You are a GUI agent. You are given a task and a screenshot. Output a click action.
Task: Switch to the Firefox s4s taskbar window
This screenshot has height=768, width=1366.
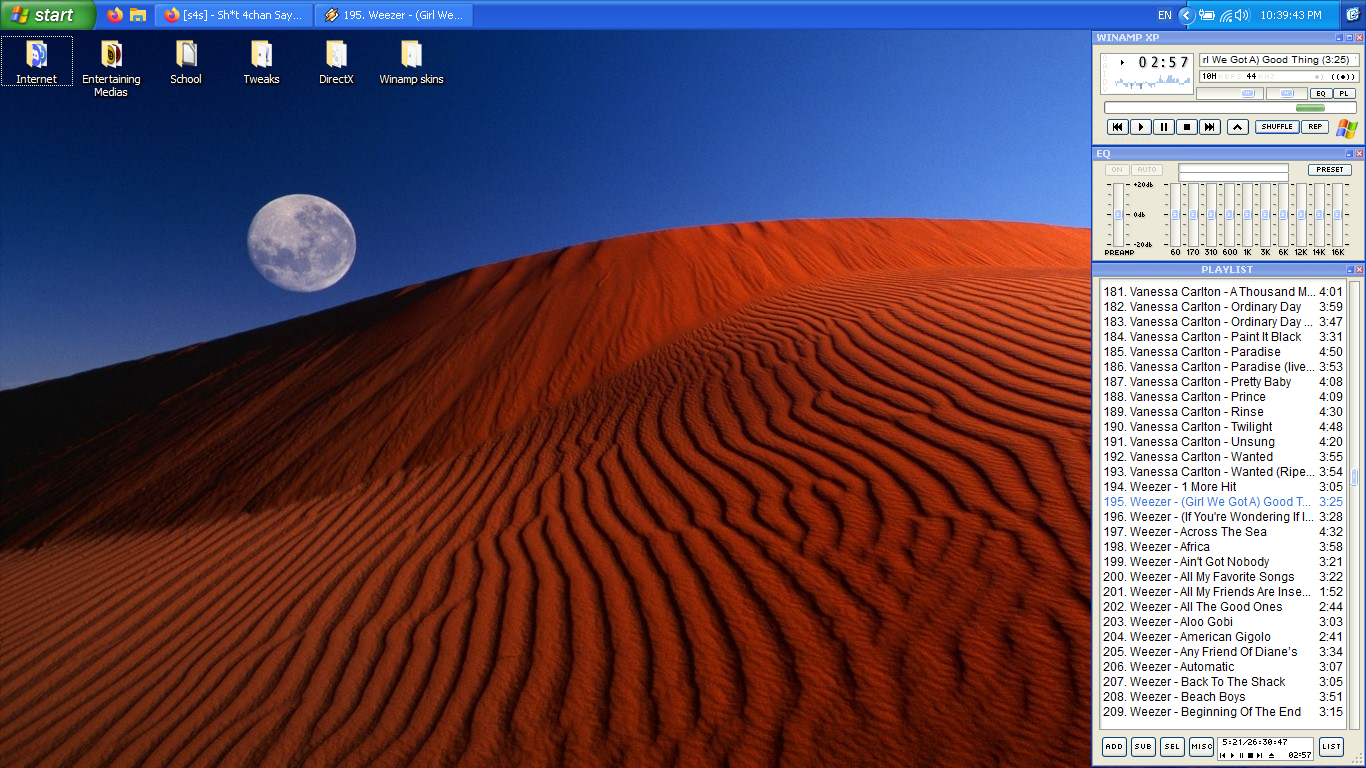(234, 15)
